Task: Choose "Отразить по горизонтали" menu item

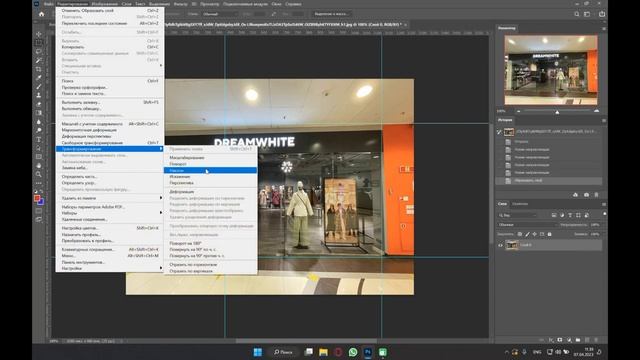Action: point(210,264)
